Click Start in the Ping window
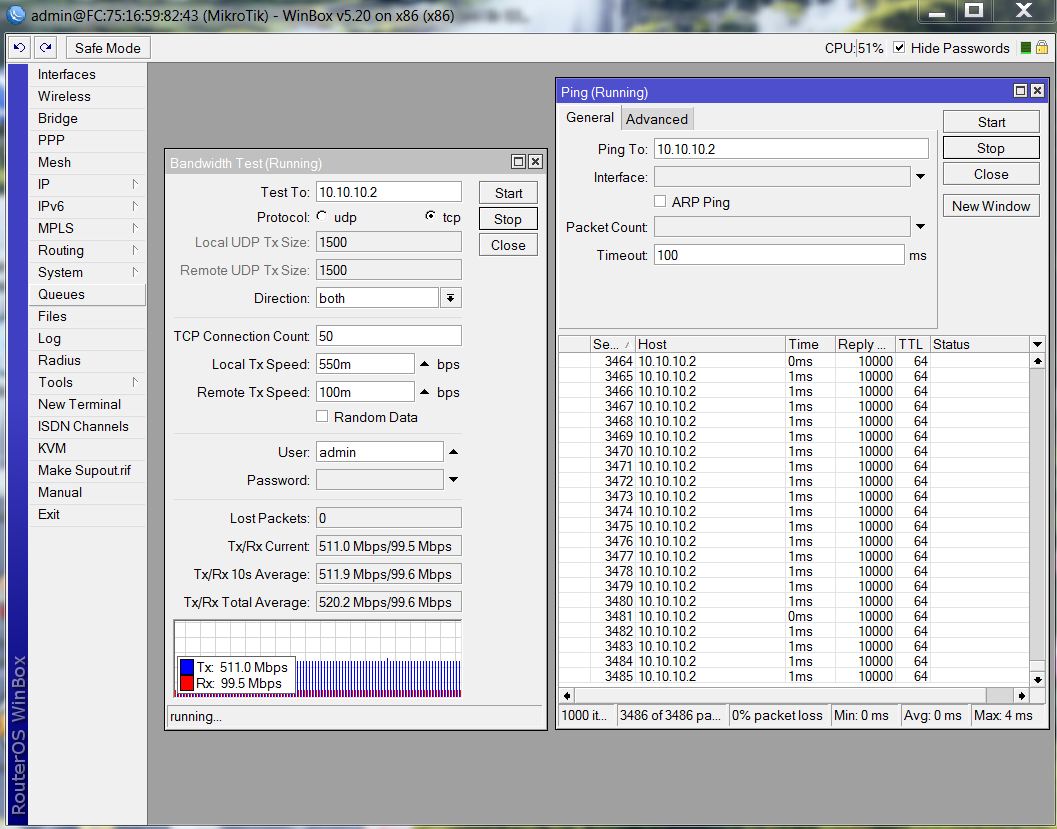The height and width of the screenshot is (829, 1057). (991, 122)
